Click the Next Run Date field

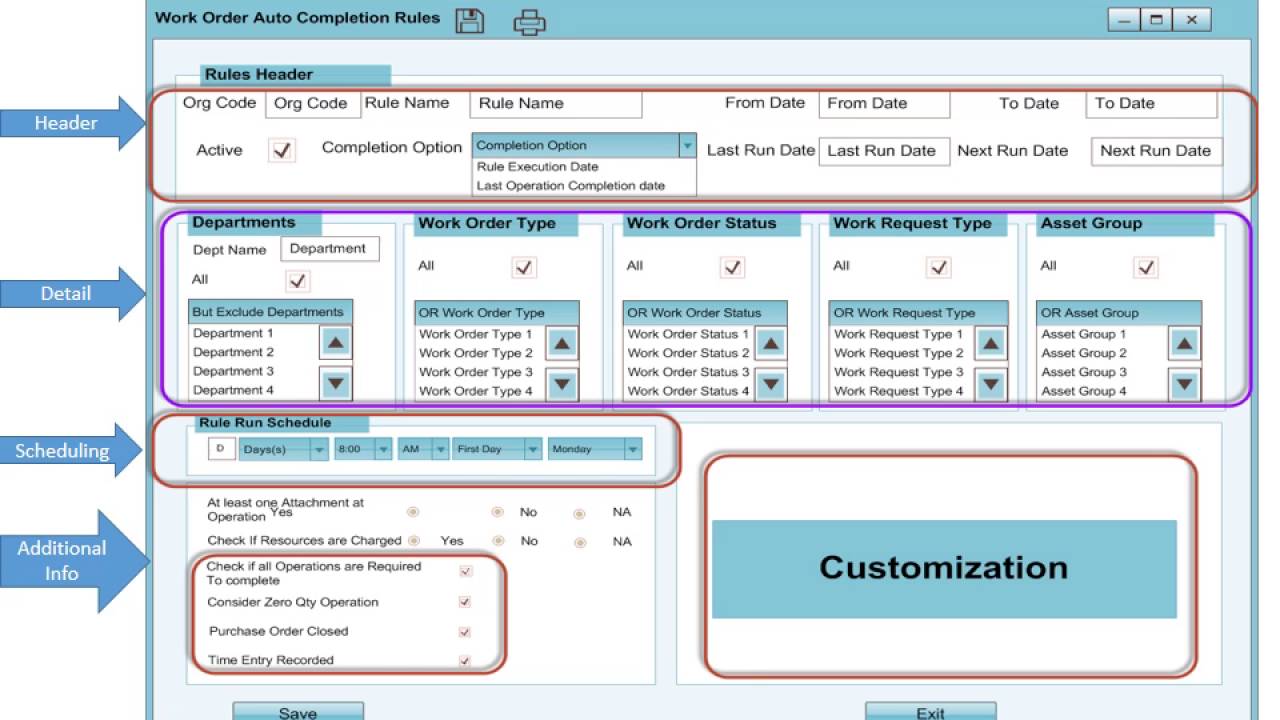click(x=1157, y=151)
